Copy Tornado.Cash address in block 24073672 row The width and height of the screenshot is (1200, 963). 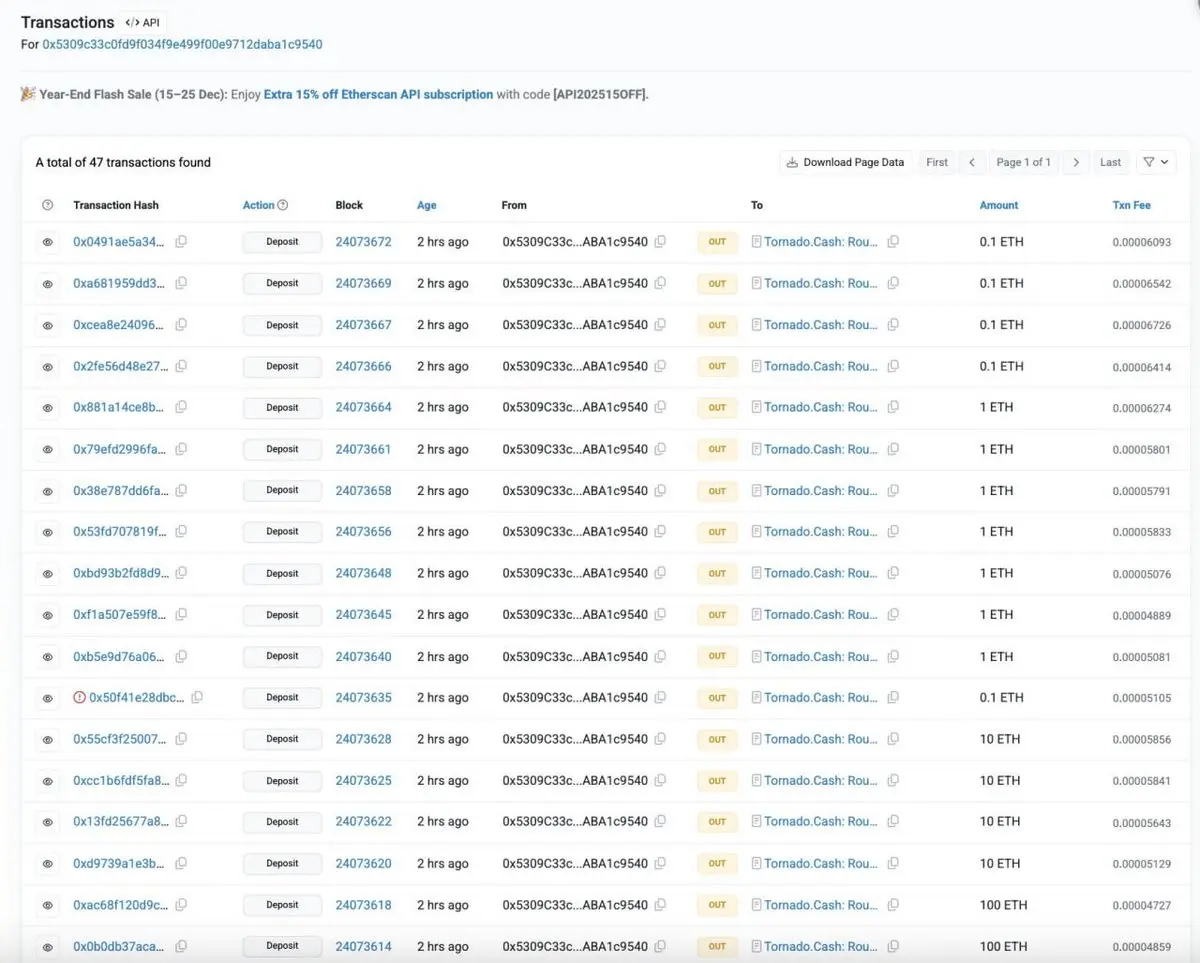point(893,242)
